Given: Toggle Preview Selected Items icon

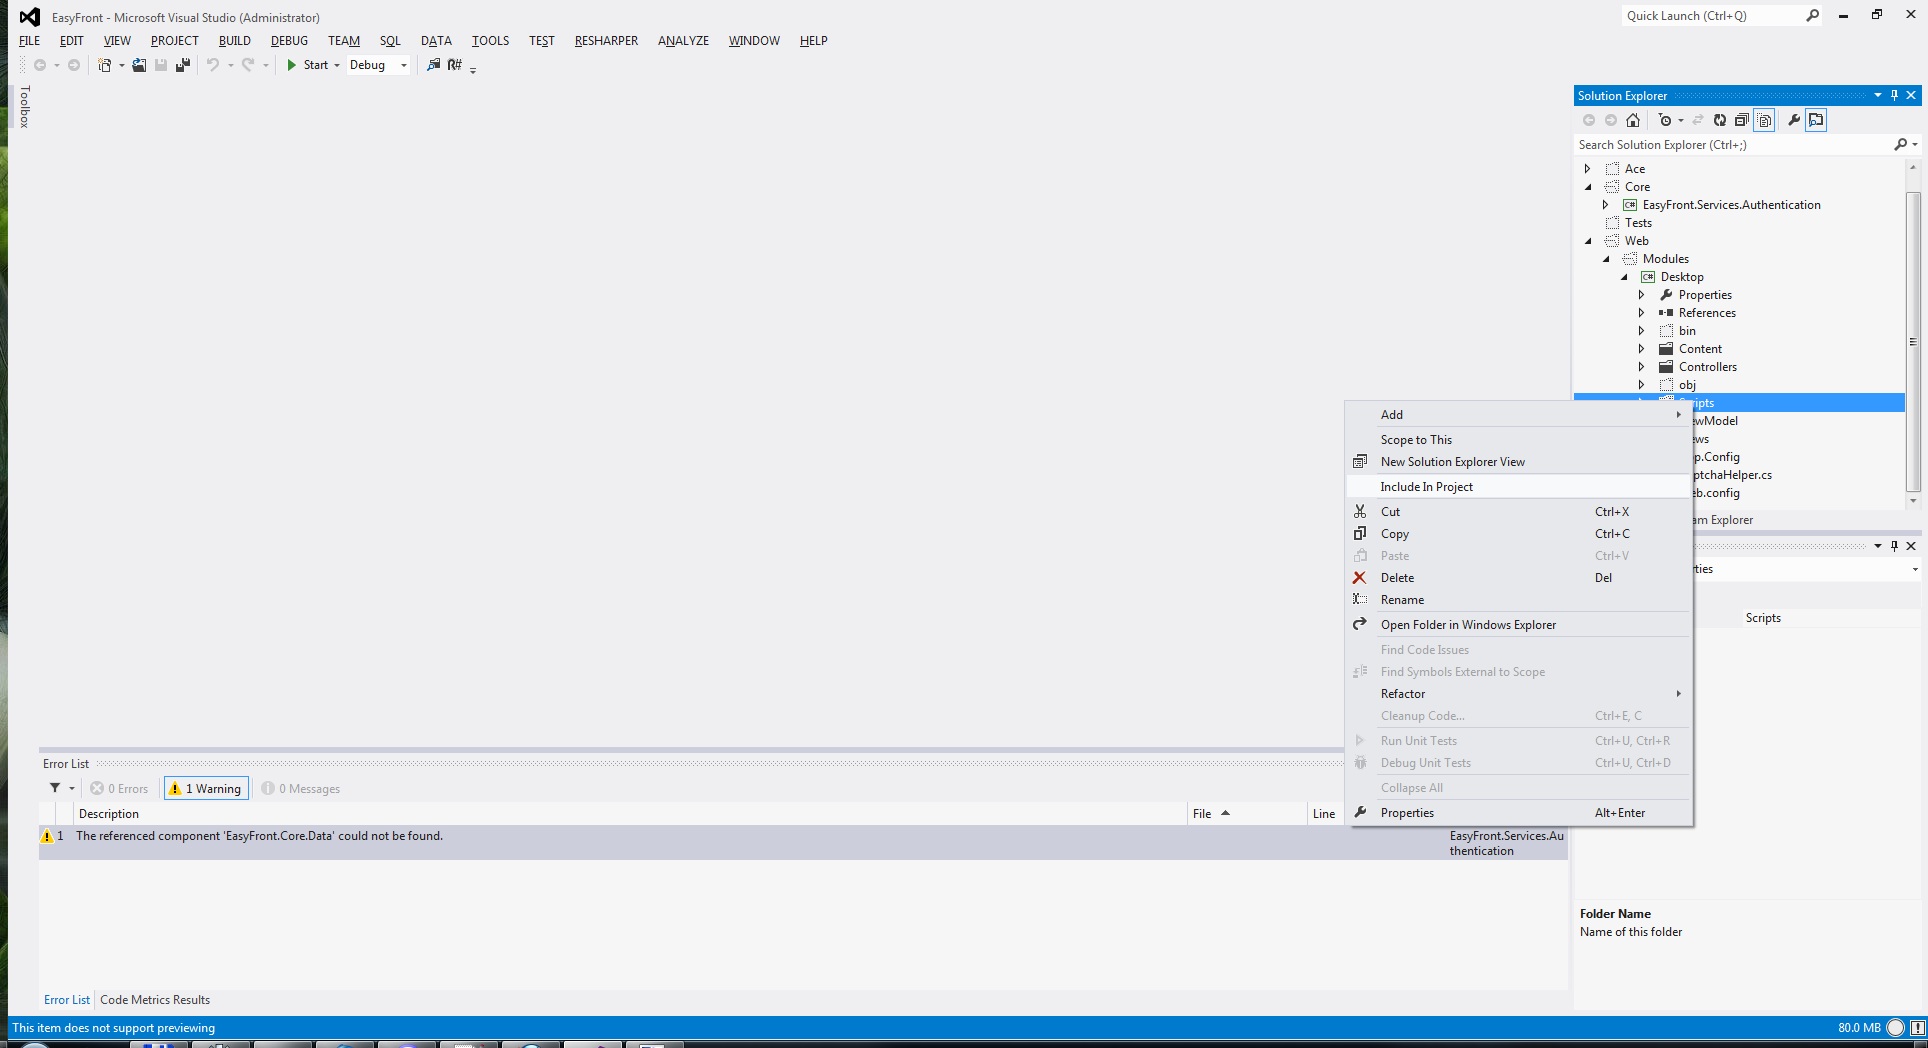Looking at the screenshot, I should tap(1816, 120).
